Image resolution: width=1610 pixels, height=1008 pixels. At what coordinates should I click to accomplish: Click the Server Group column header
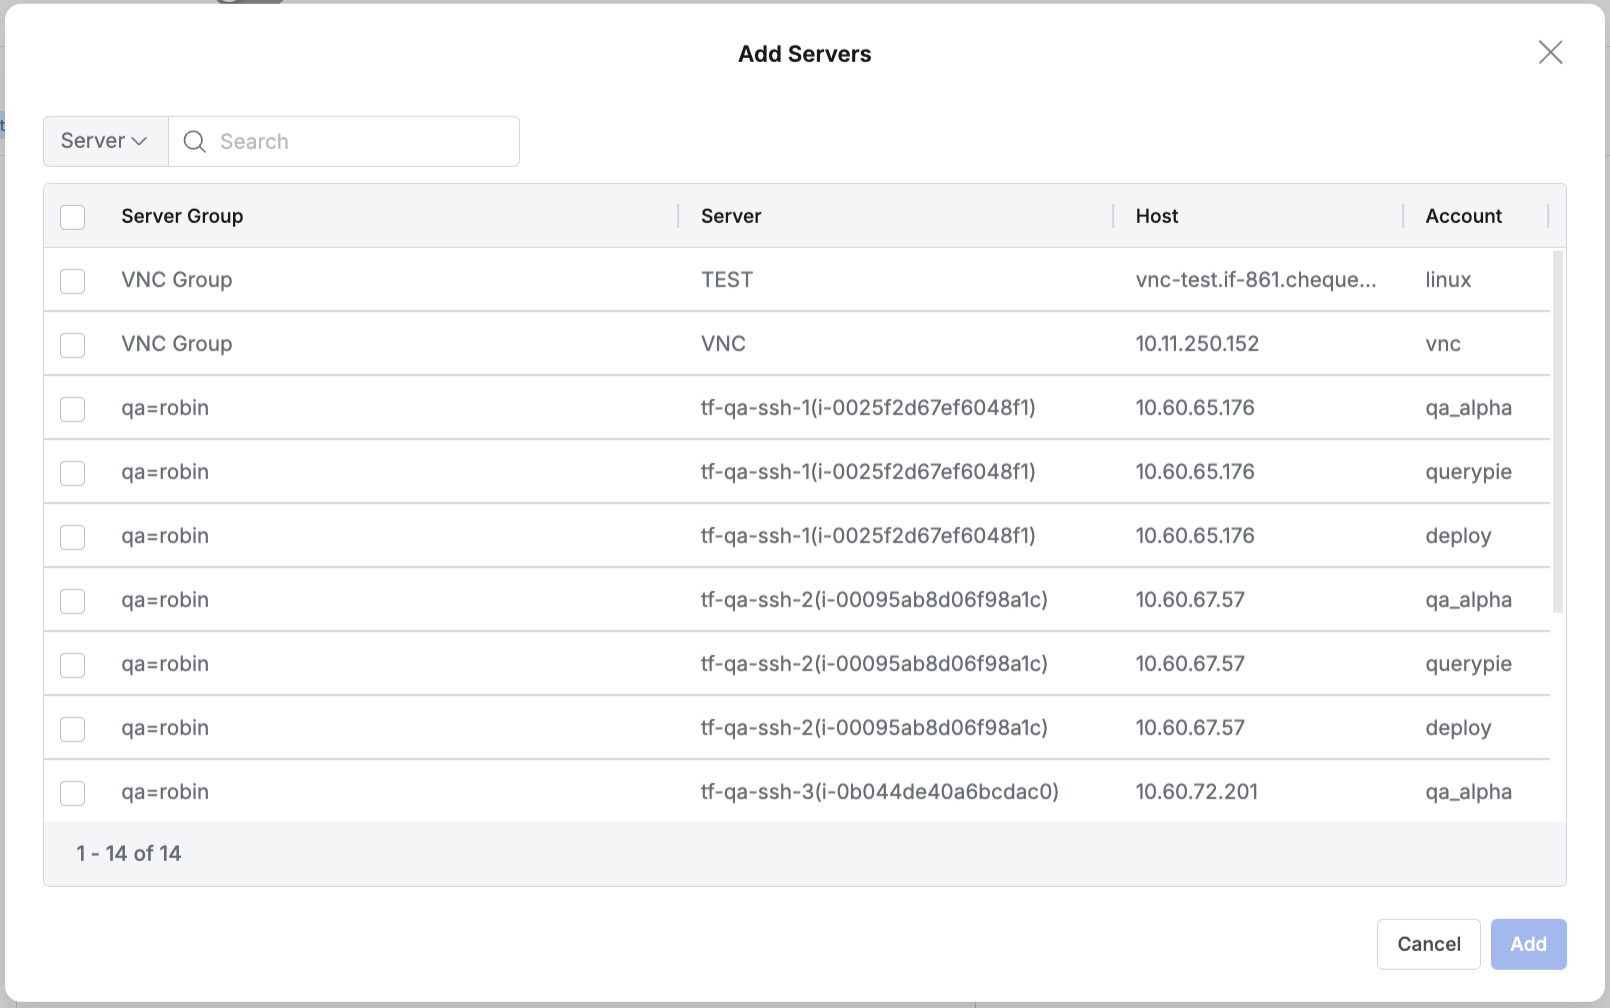coord(182,217)
